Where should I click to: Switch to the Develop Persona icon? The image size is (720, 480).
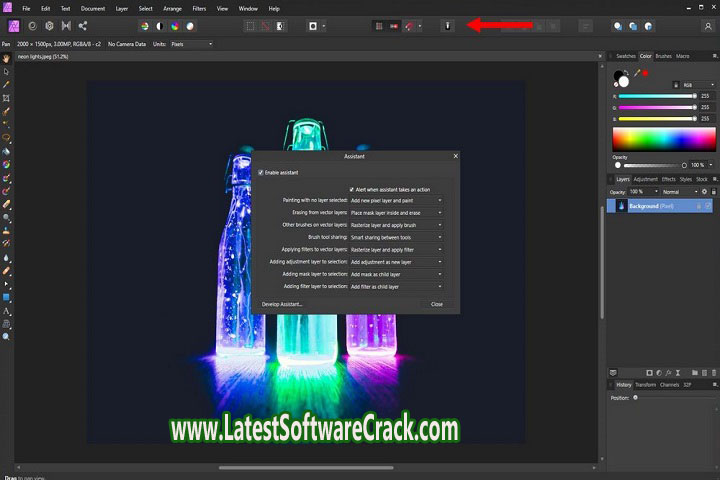[x=49, y=26]
